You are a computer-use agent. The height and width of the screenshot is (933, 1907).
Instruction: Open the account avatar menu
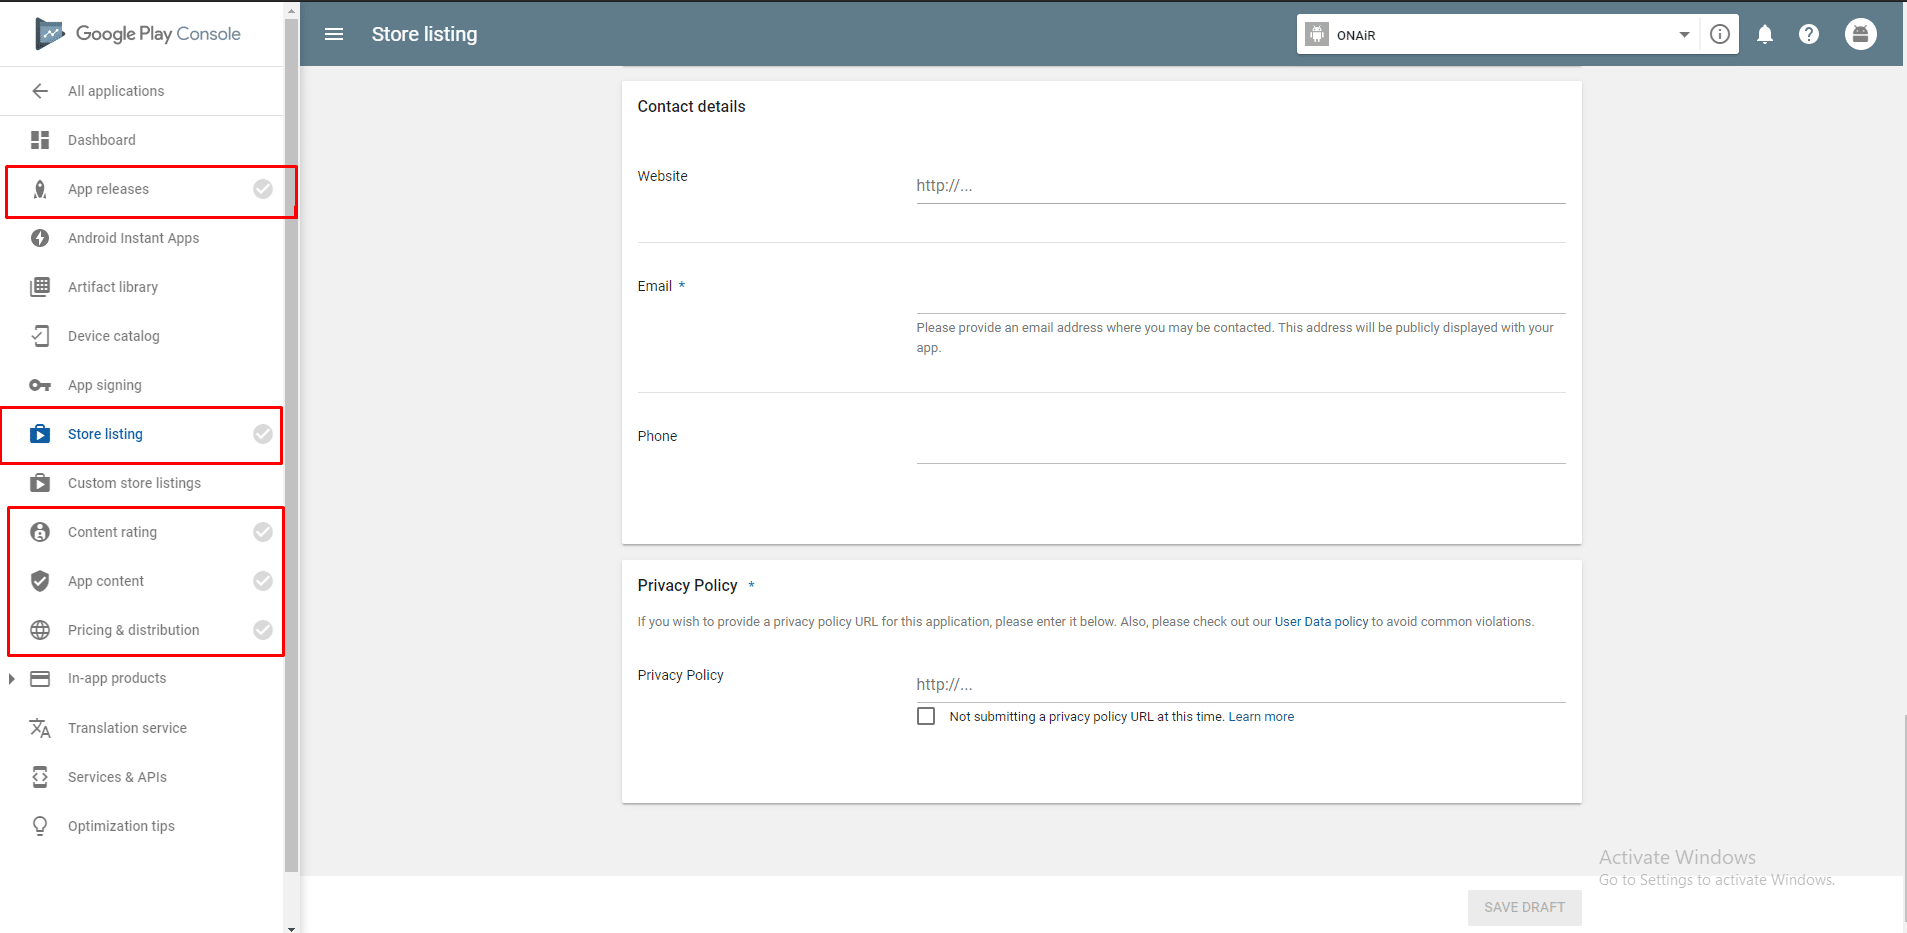coord(1861,34)
